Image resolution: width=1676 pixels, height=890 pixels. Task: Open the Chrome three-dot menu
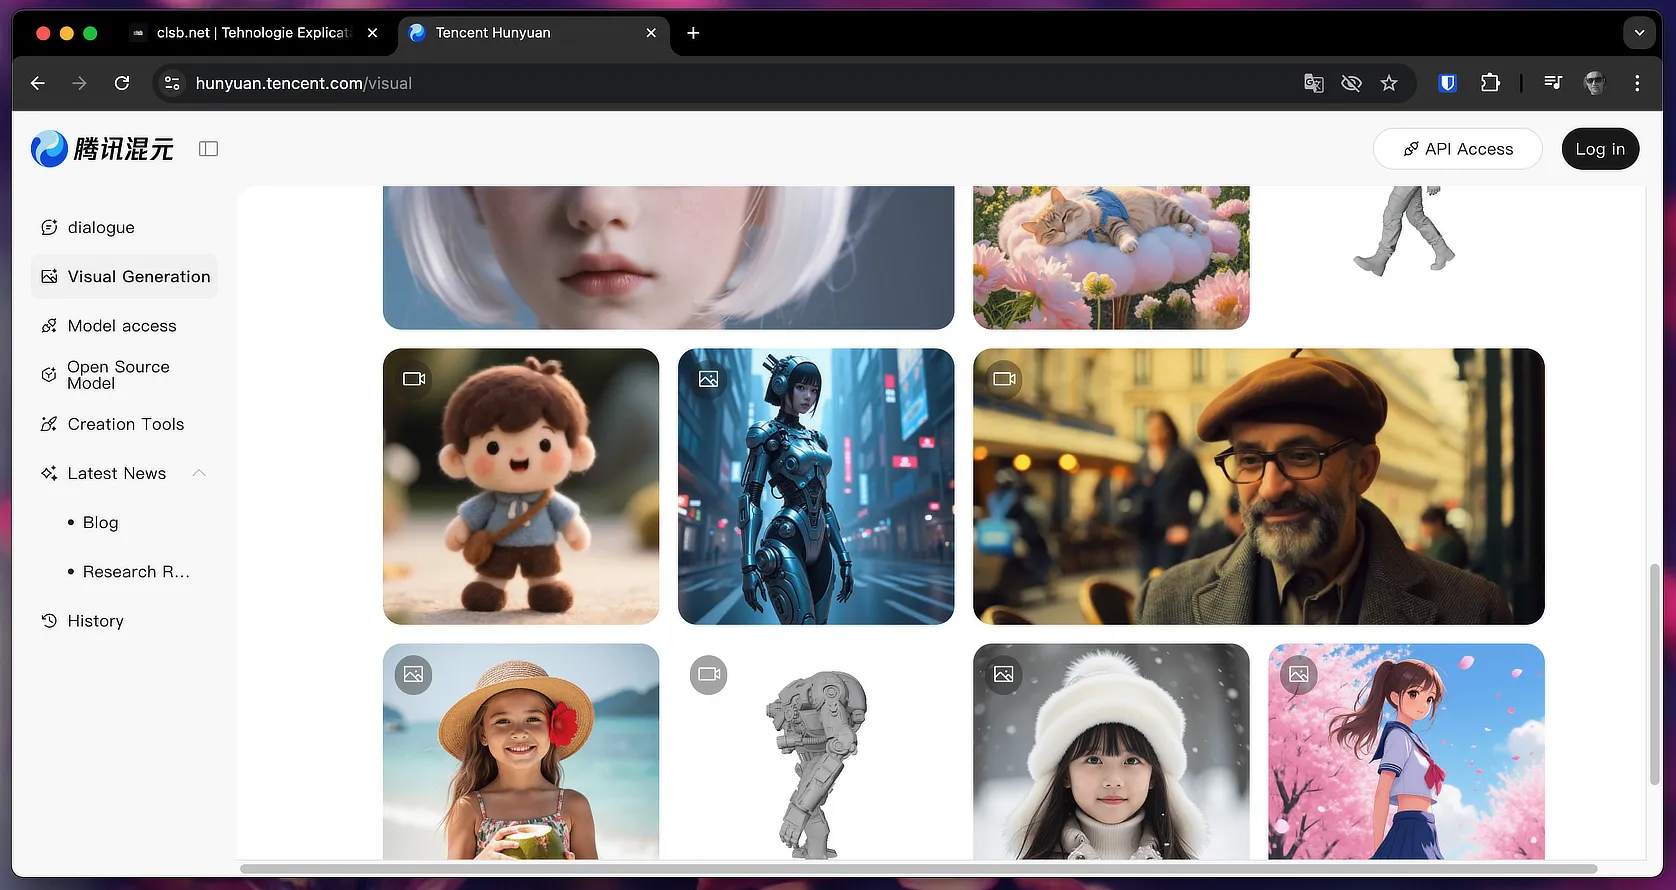[1637, 83]
